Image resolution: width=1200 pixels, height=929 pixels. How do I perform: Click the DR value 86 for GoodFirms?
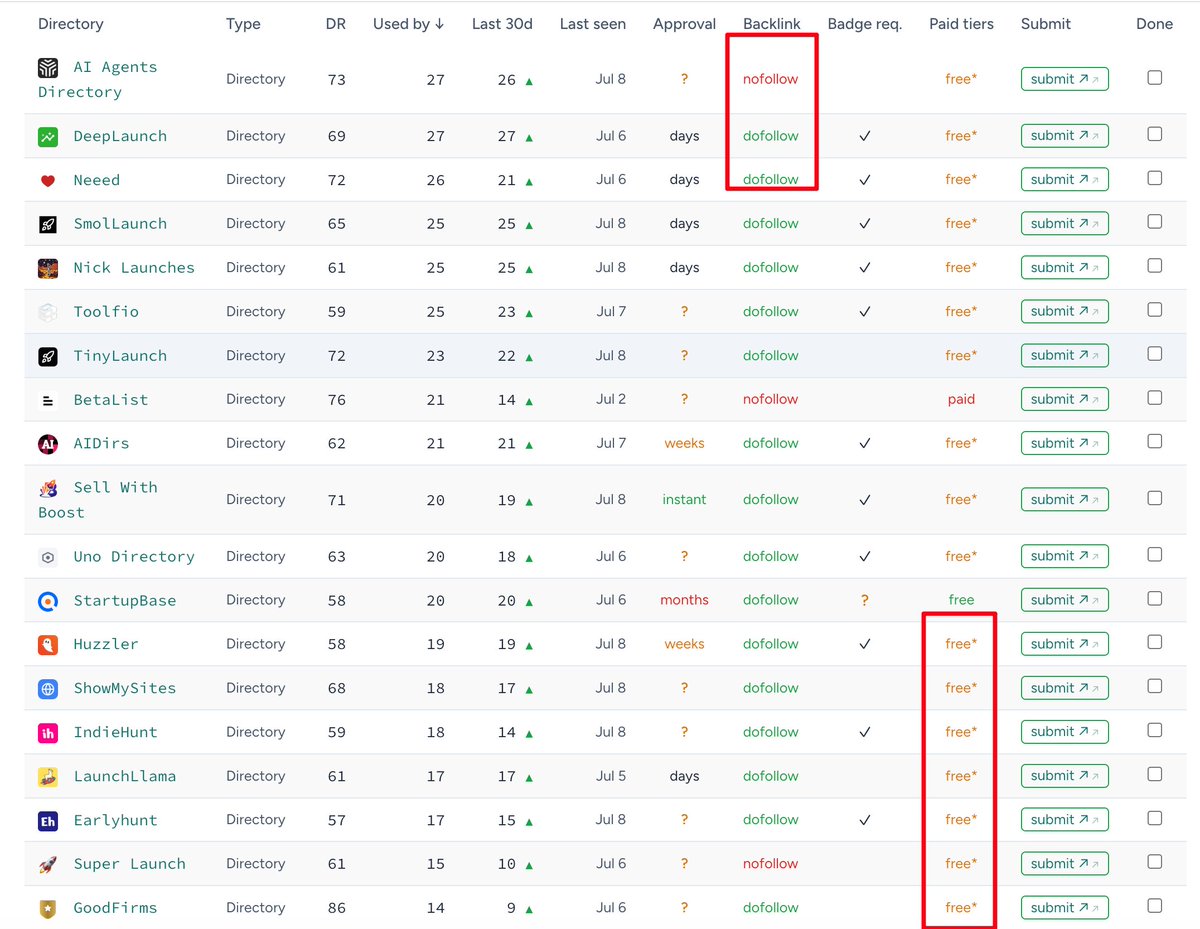(x=336, y=908)
